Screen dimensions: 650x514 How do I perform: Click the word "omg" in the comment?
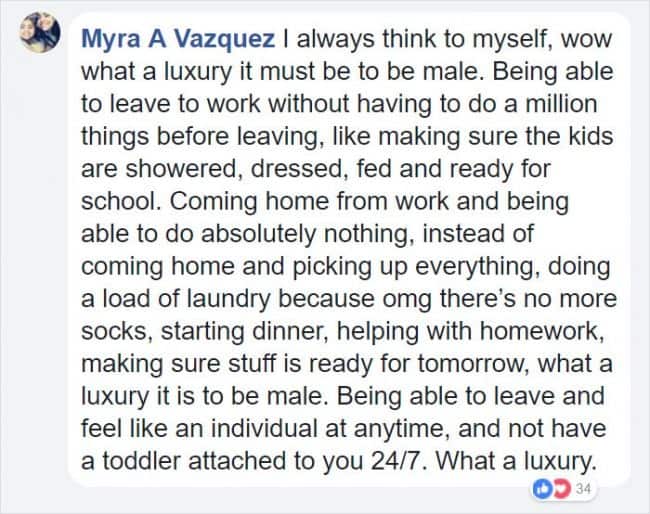click(407, 300)
